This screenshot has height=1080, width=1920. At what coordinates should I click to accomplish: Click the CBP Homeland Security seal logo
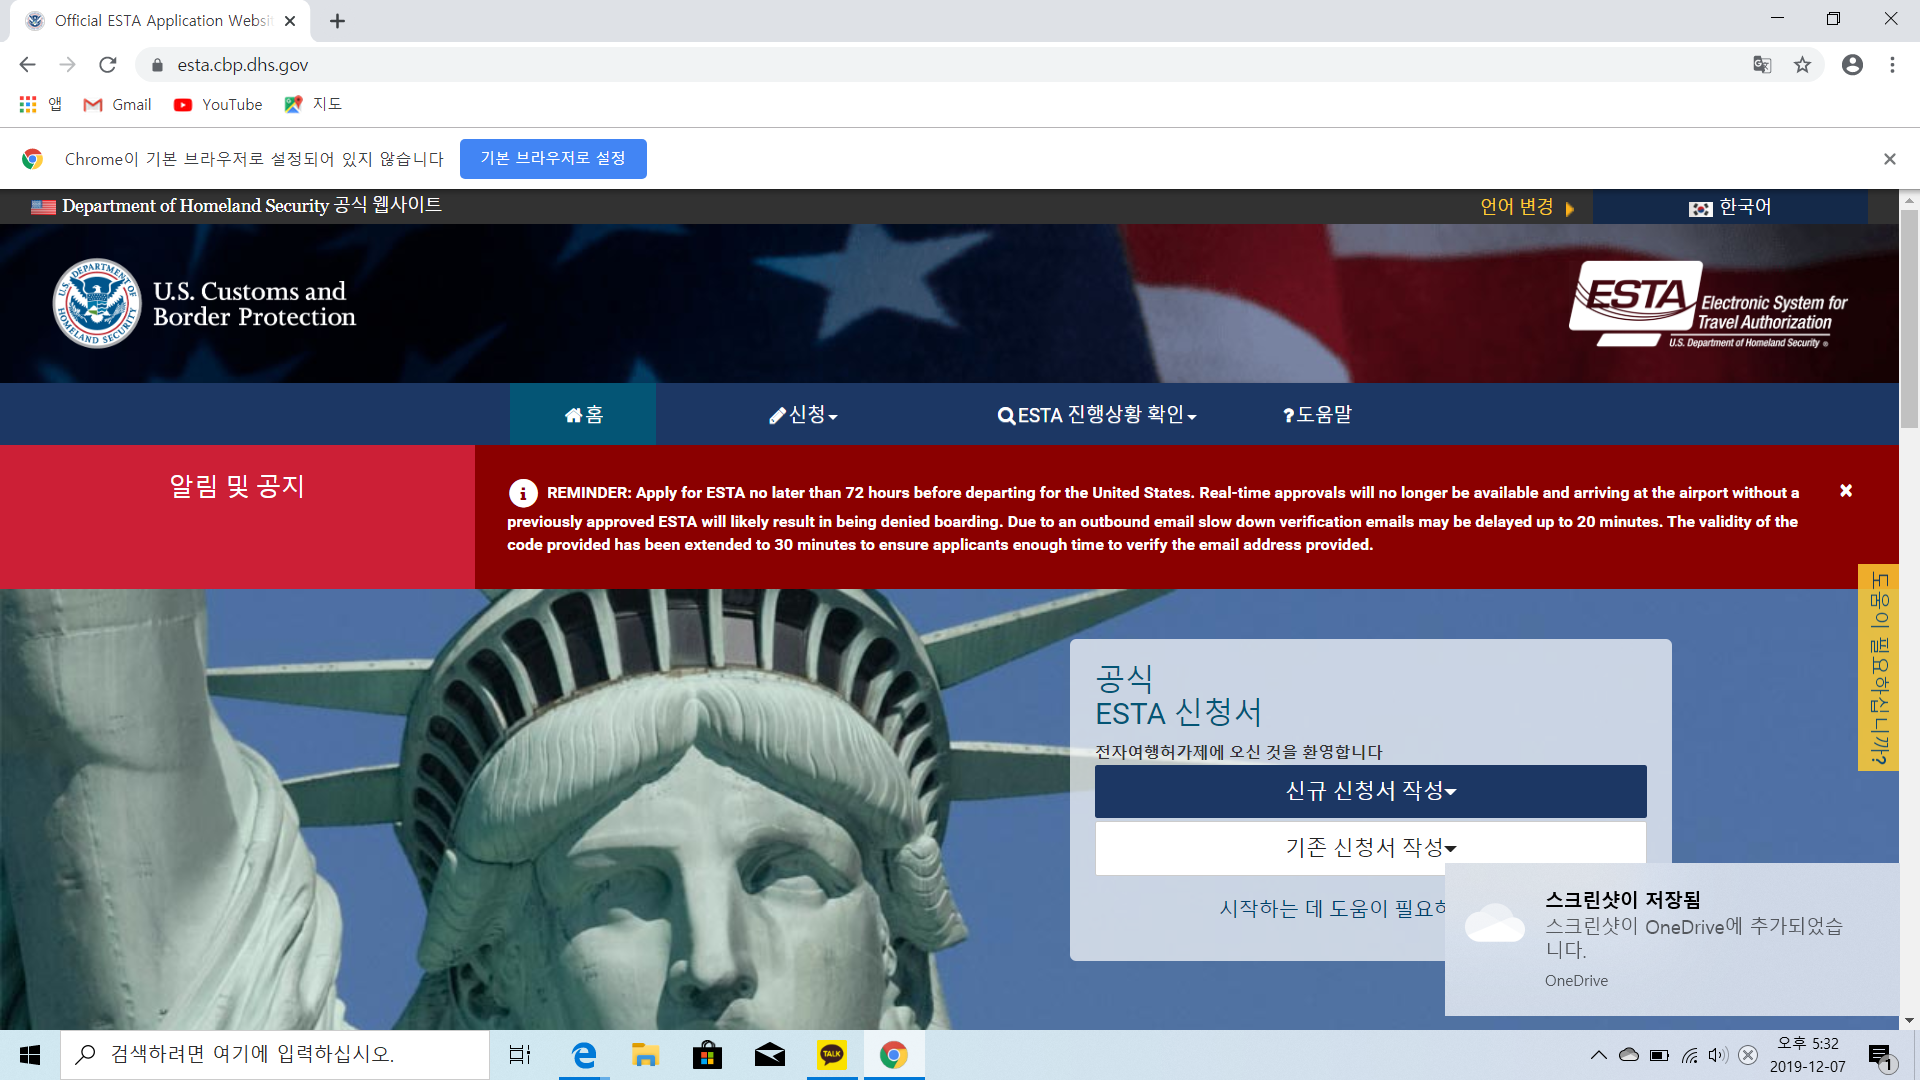[97, 303]
